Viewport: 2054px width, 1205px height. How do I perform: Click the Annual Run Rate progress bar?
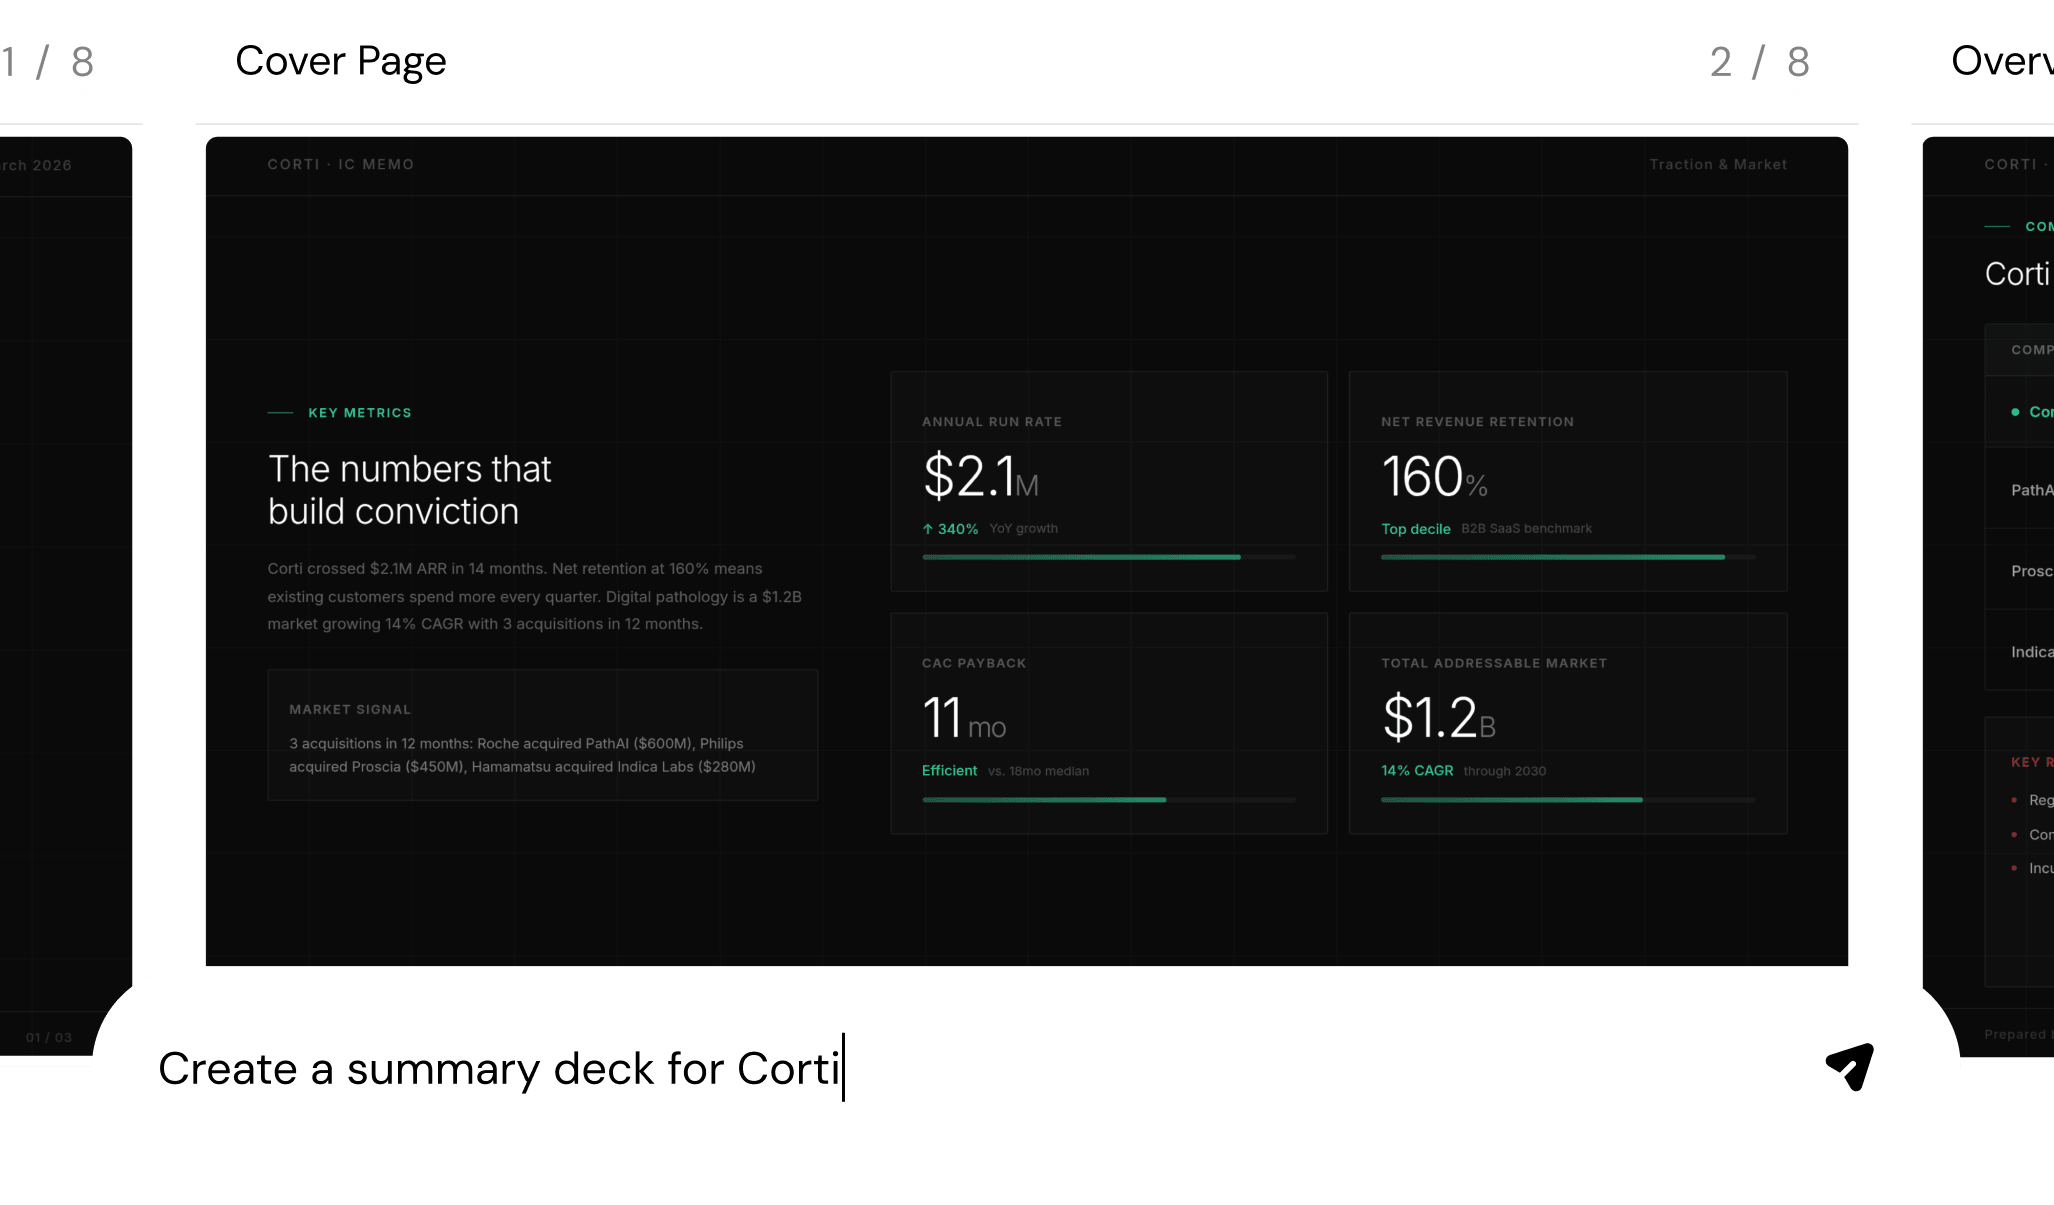tap(1108, 557)
